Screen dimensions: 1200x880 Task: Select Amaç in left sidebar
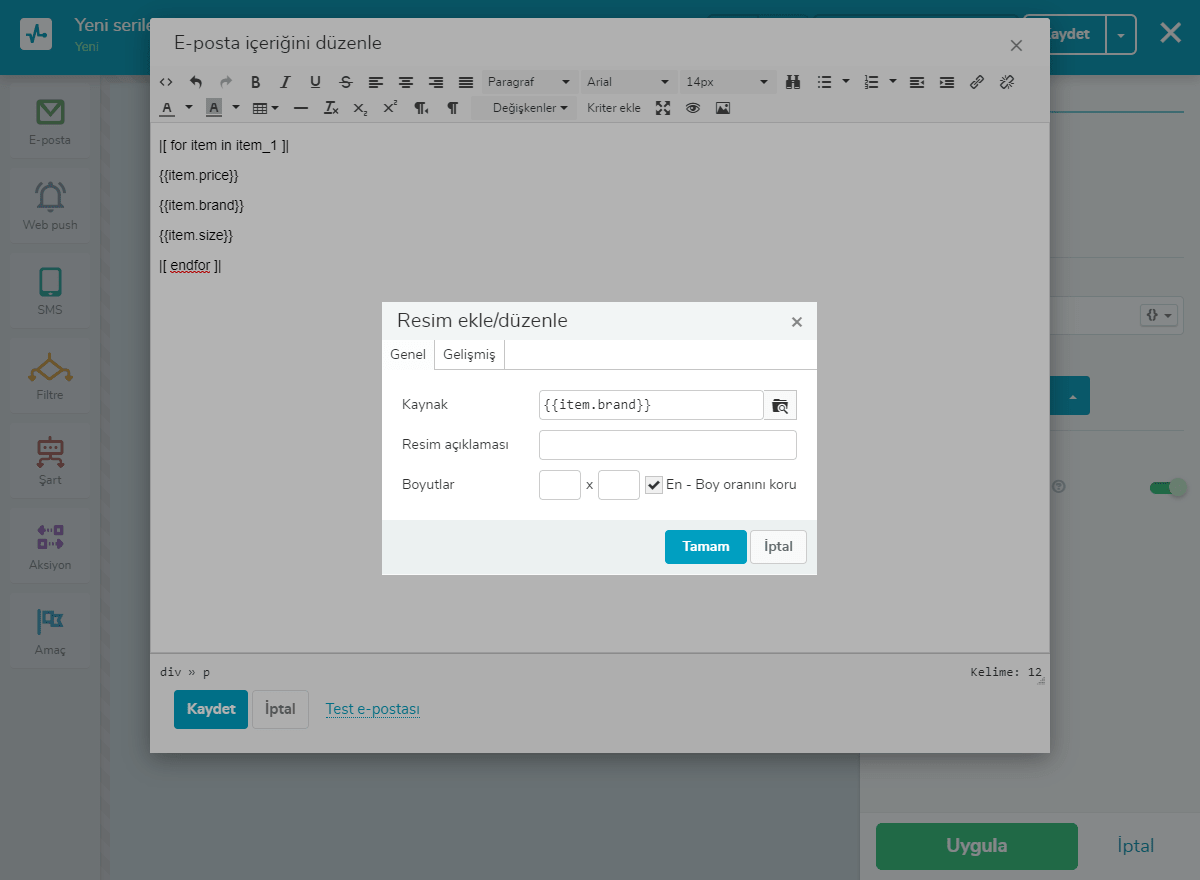click(50, 632)
